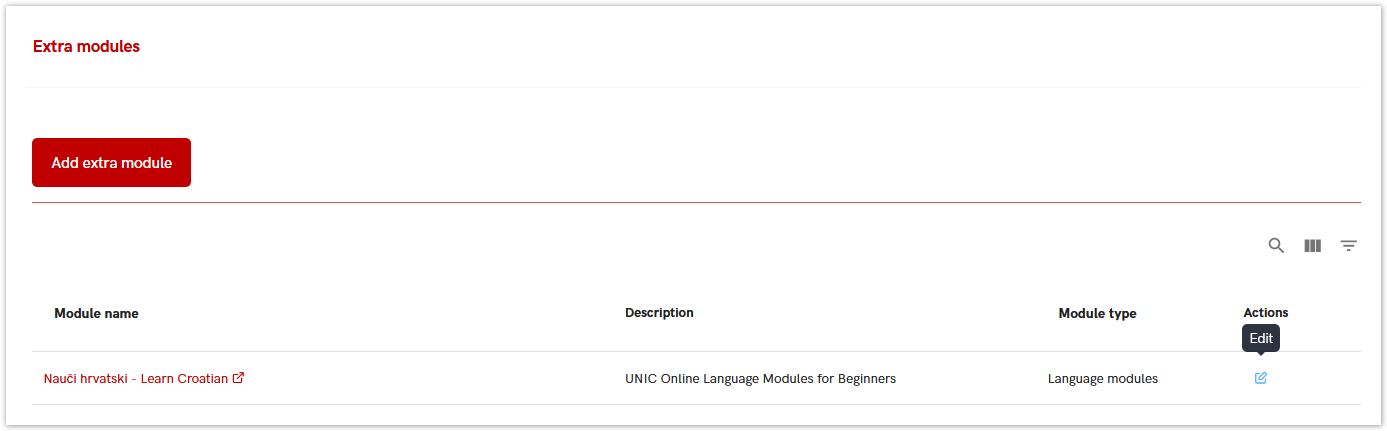Select the Language modules type cell
The width and height of the screenshot is (1387, 431).
1102,379
